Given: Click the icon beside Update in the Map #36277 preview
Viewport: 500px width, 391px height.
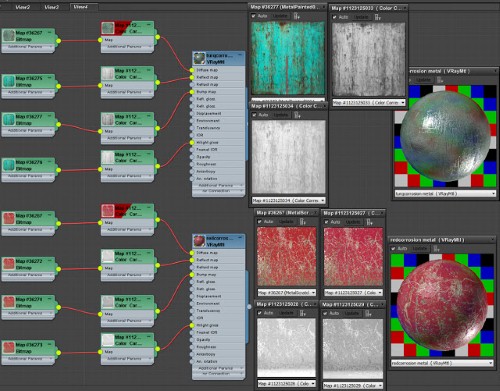Looking at the screenshot, I should 297,16.
